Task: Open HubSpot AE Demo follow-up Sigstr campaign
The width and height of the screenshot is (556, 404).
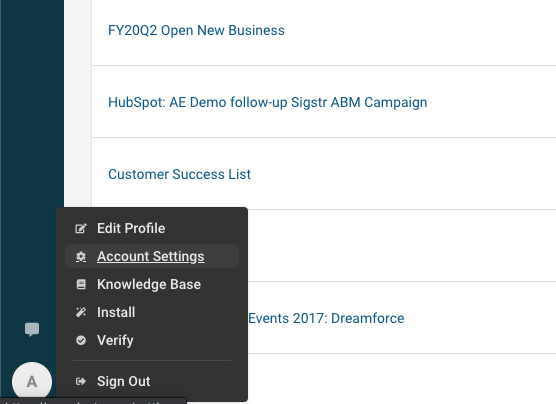Action: 267,103
